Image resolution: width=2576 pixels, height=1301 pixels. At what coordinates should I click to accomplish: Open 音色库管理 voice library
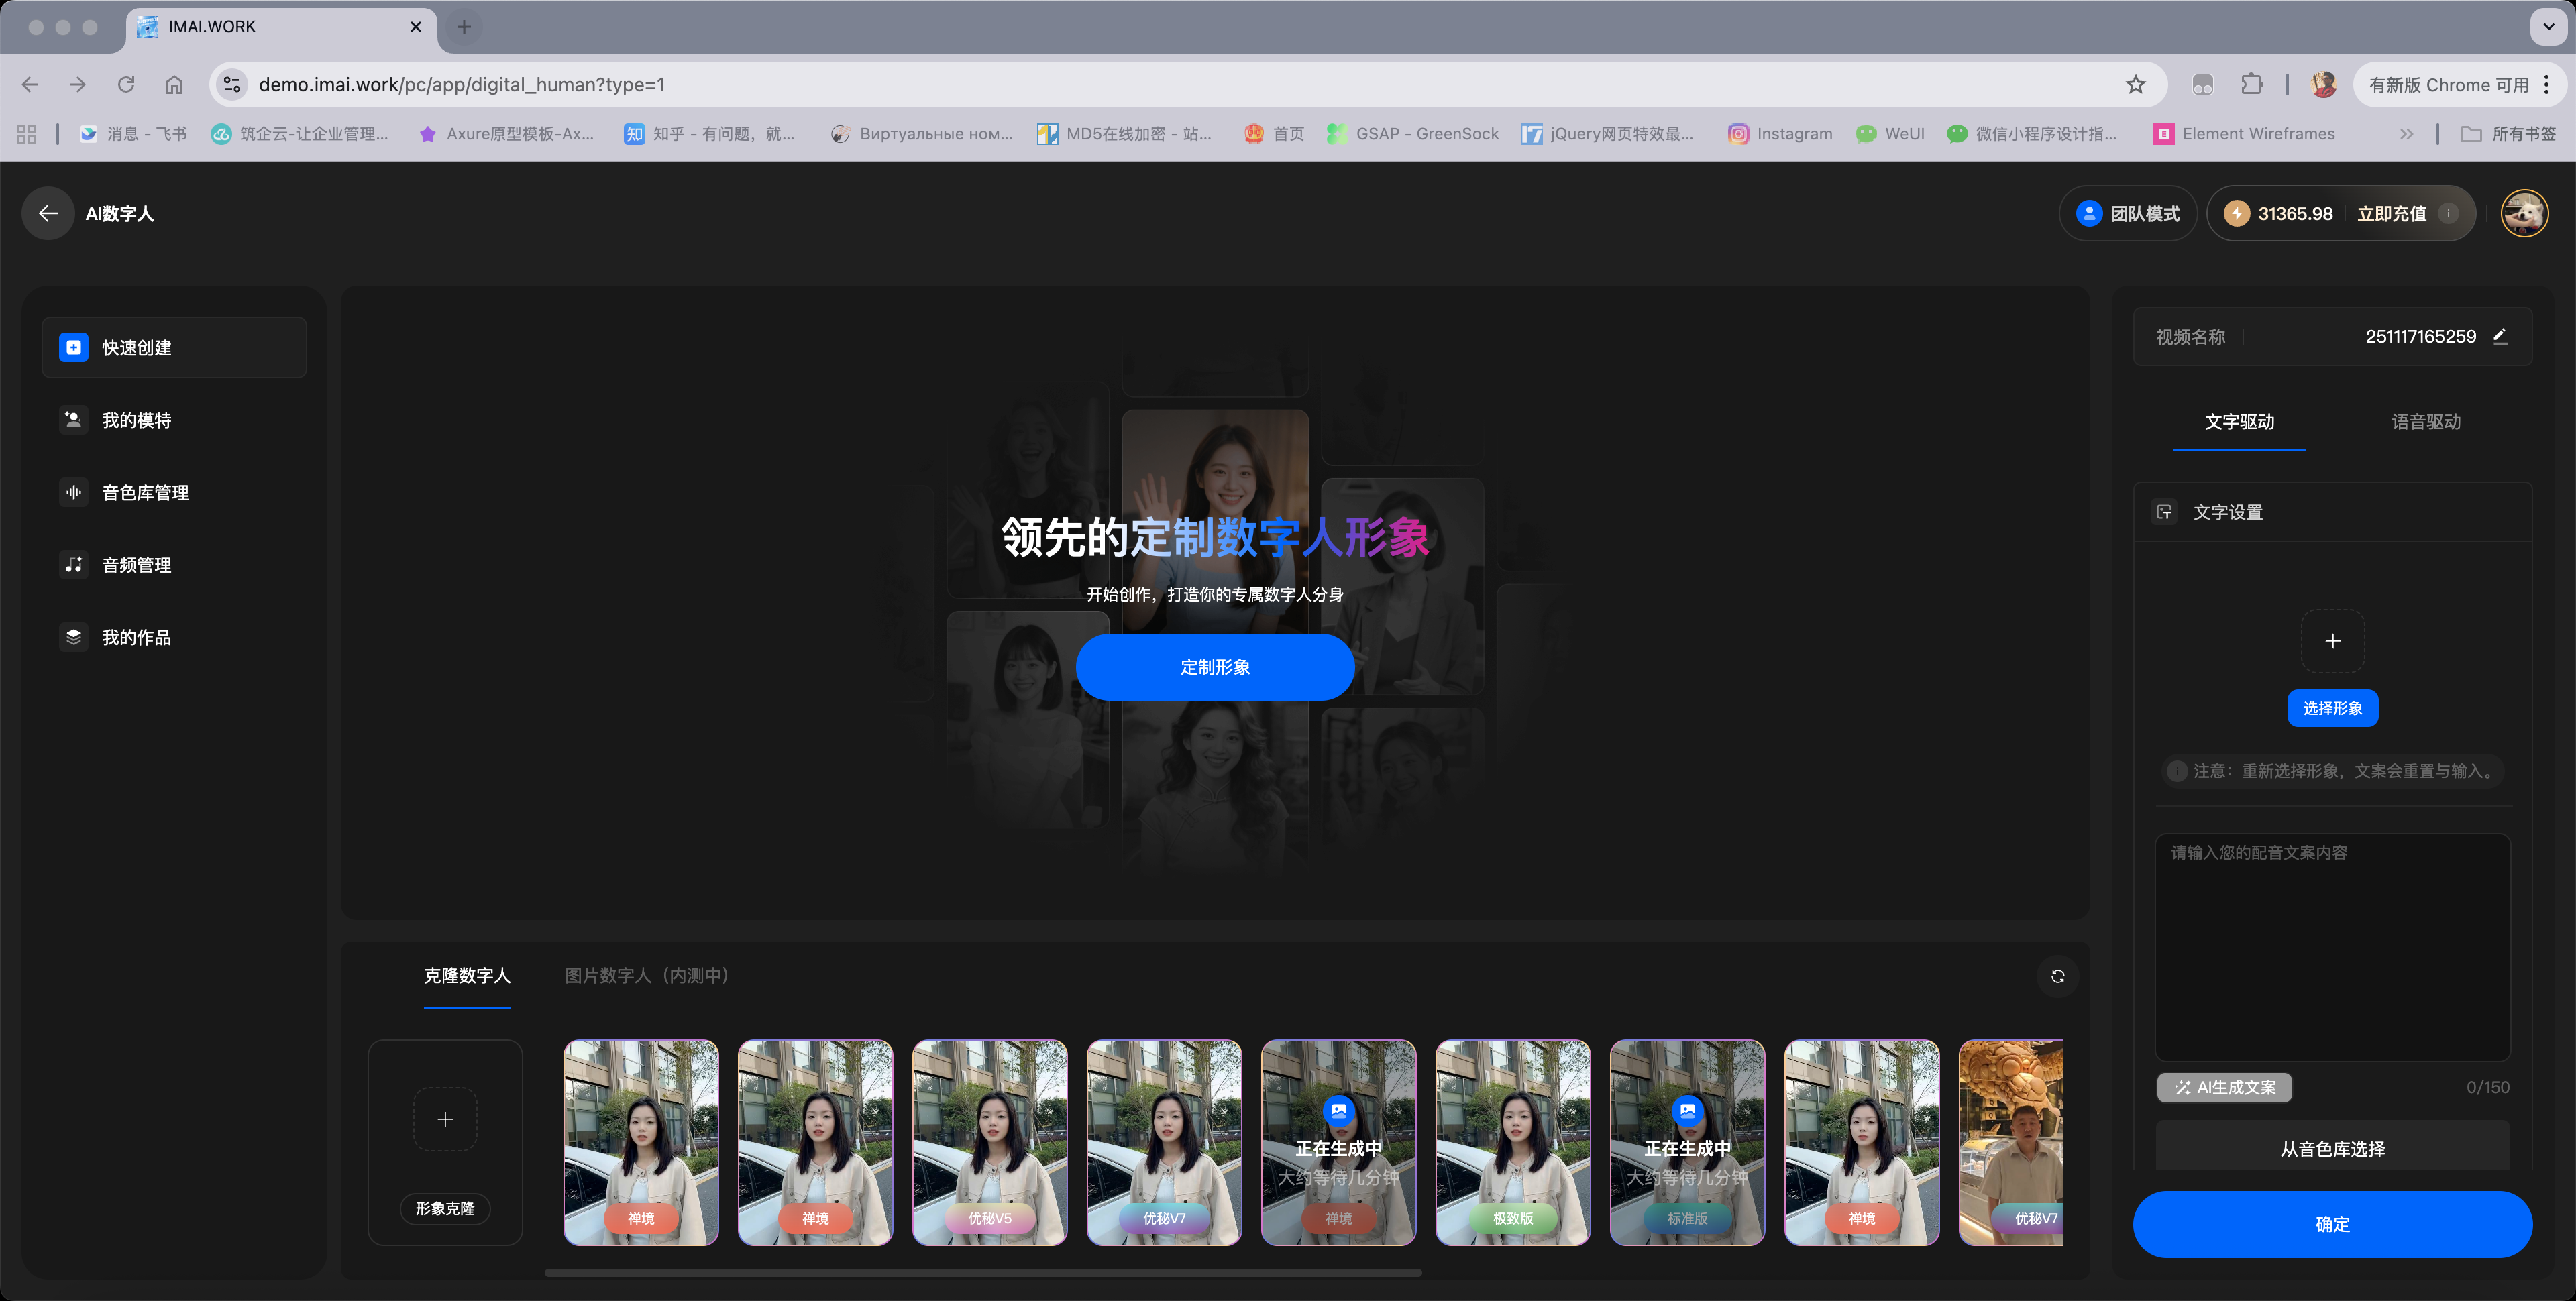(x=145, y=493)
